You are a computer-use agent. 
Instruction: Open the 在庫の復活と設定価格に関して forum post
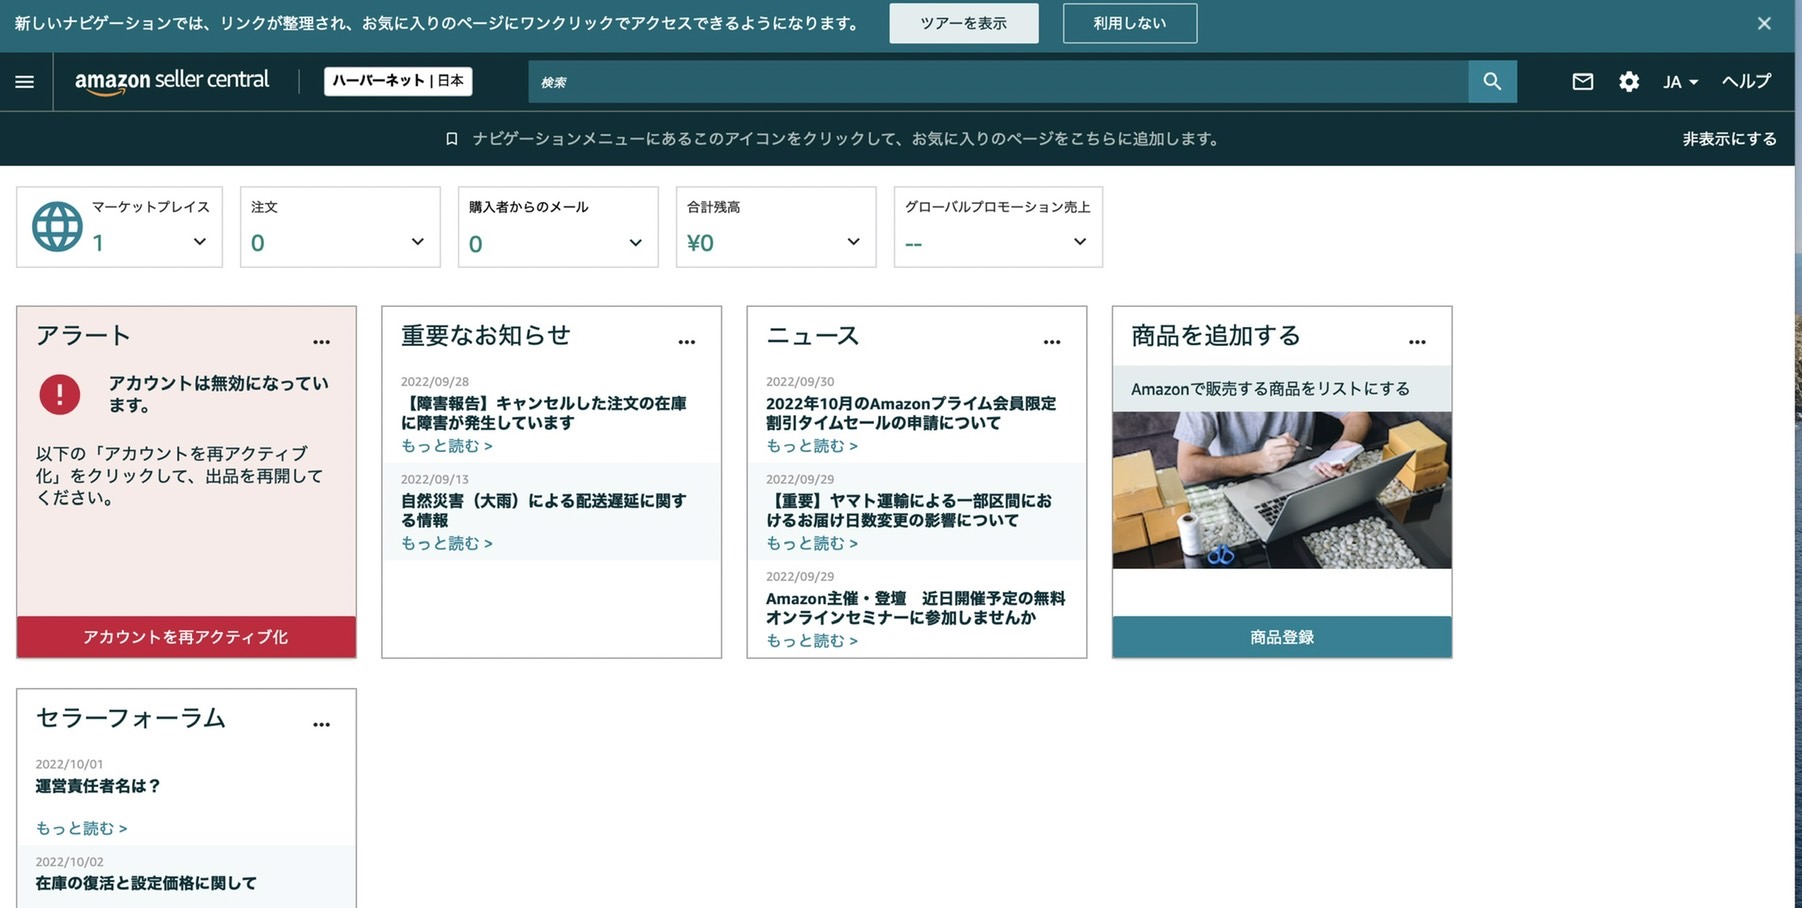tap(146, 883)
